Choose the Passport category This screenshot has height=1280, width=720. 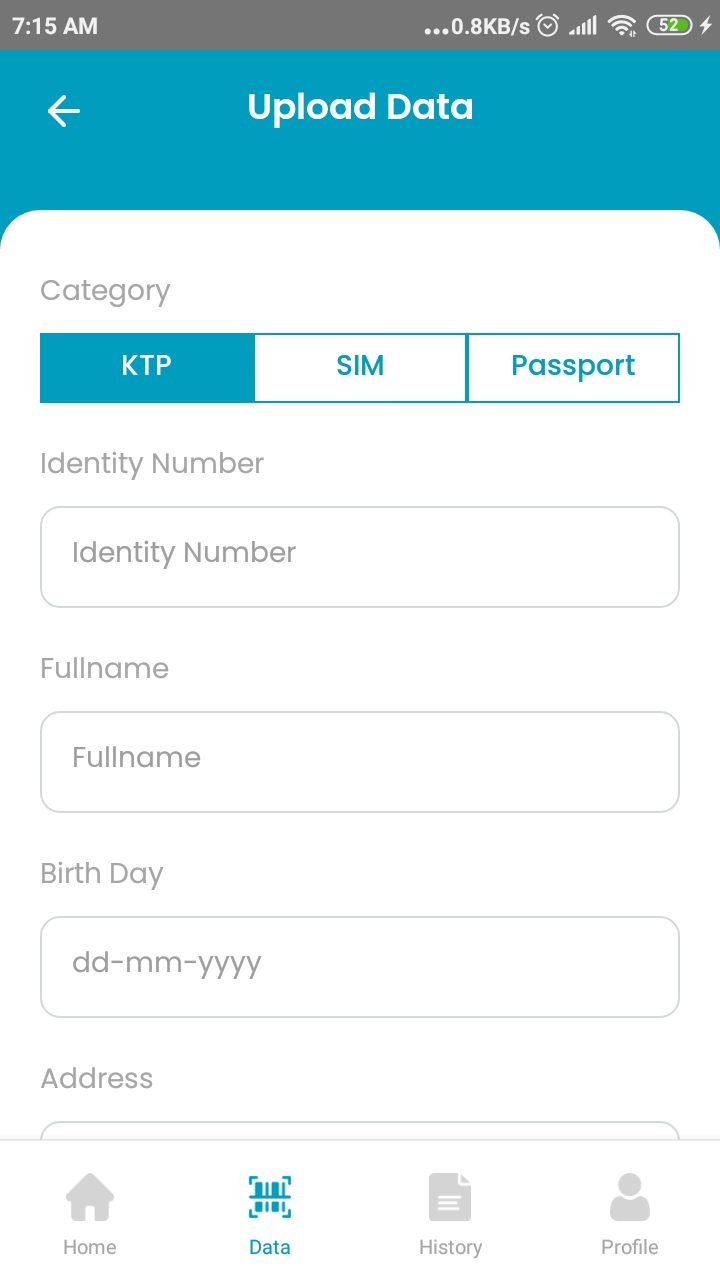click(x=573, y=368)
